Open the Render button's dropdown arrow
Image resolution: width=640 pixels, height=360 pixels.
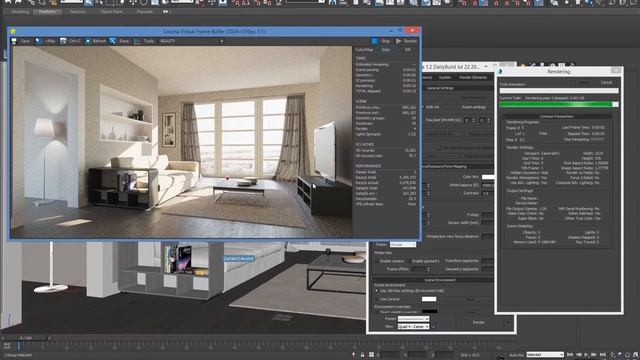tap(508, 322)
